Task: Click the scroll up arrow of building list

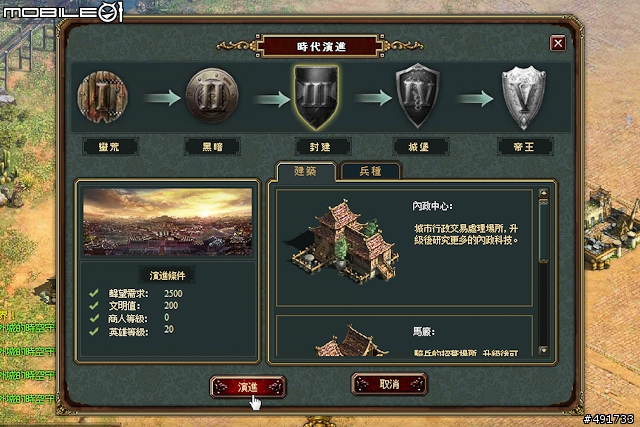Action: tap(543, 193)
